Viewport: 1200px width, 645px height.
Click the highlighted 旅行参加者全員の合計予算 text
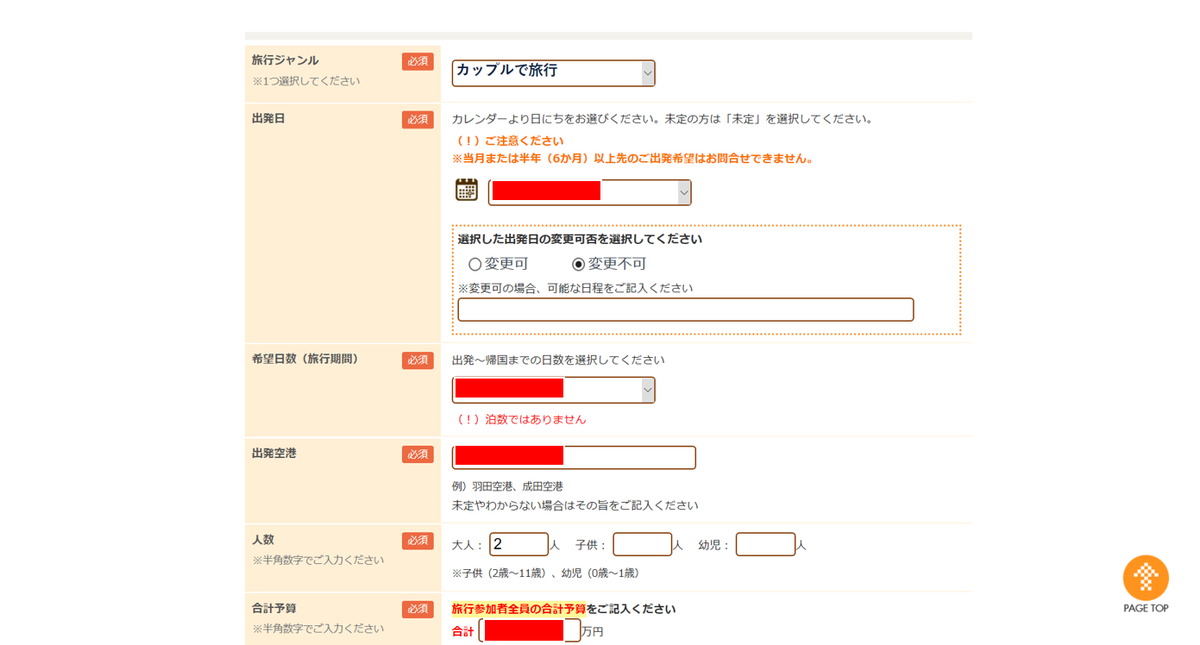[x=518, y=608]
